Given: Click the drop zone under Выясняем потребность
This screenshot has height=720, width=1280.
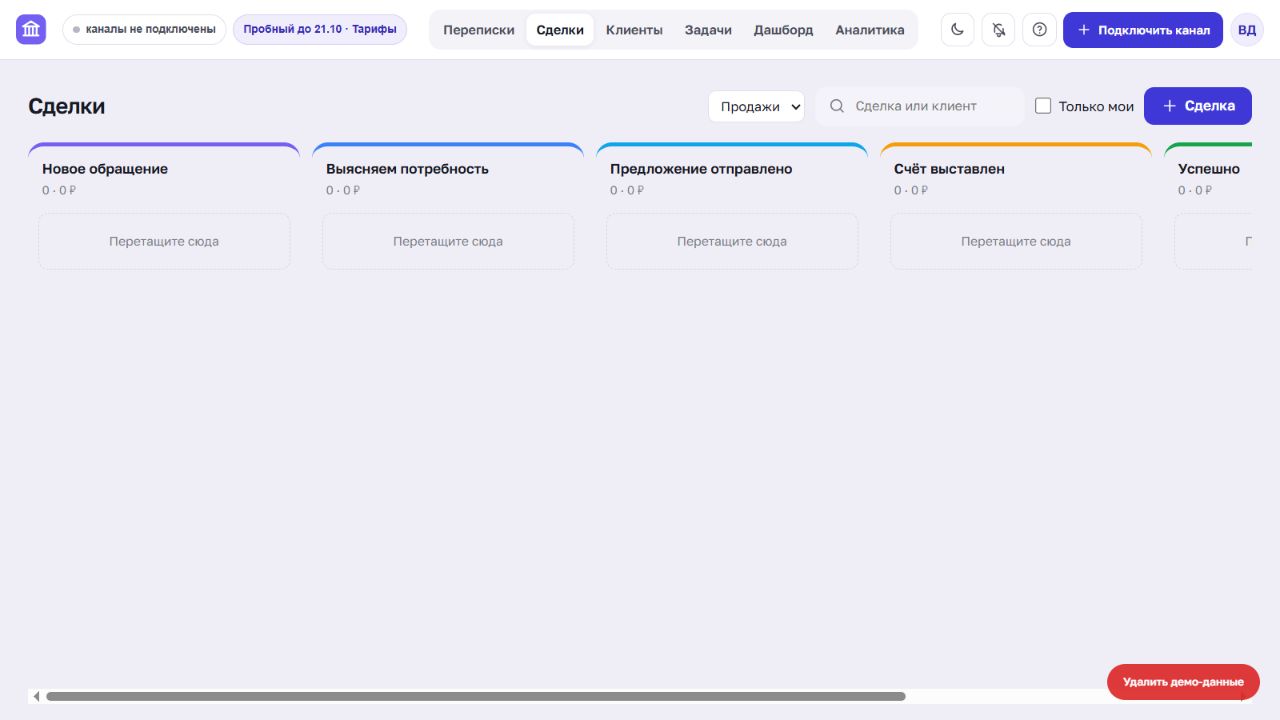Looking at the screenshot, I should coord(448,241).
